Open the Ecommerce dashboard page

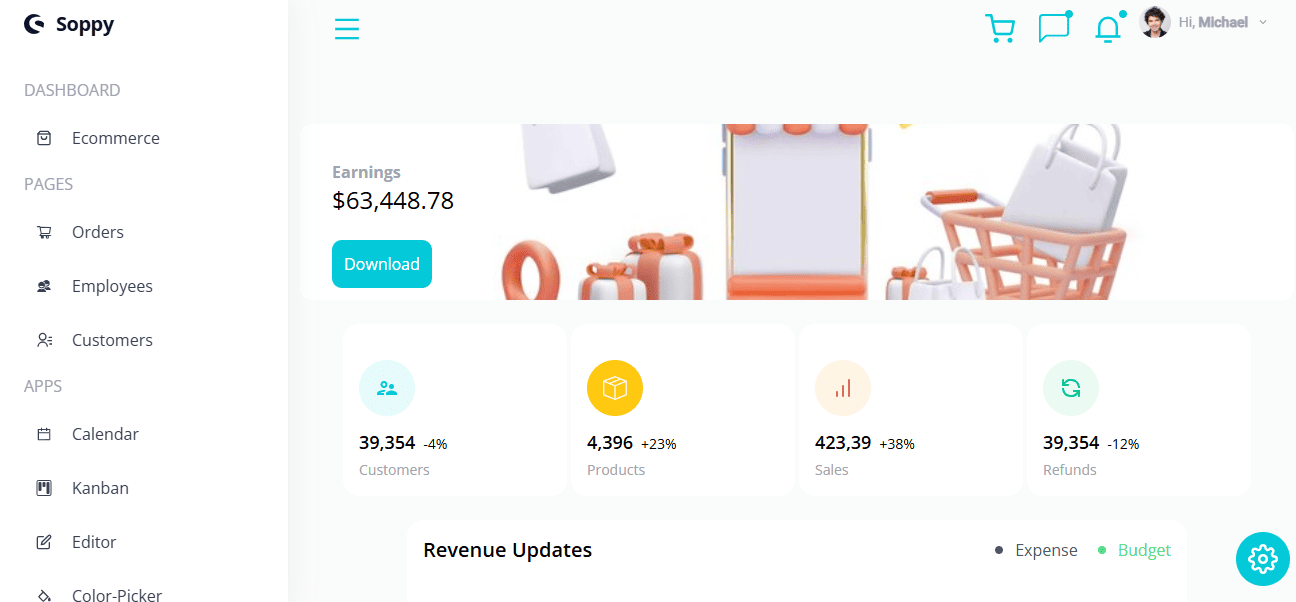tap(115, 138)
